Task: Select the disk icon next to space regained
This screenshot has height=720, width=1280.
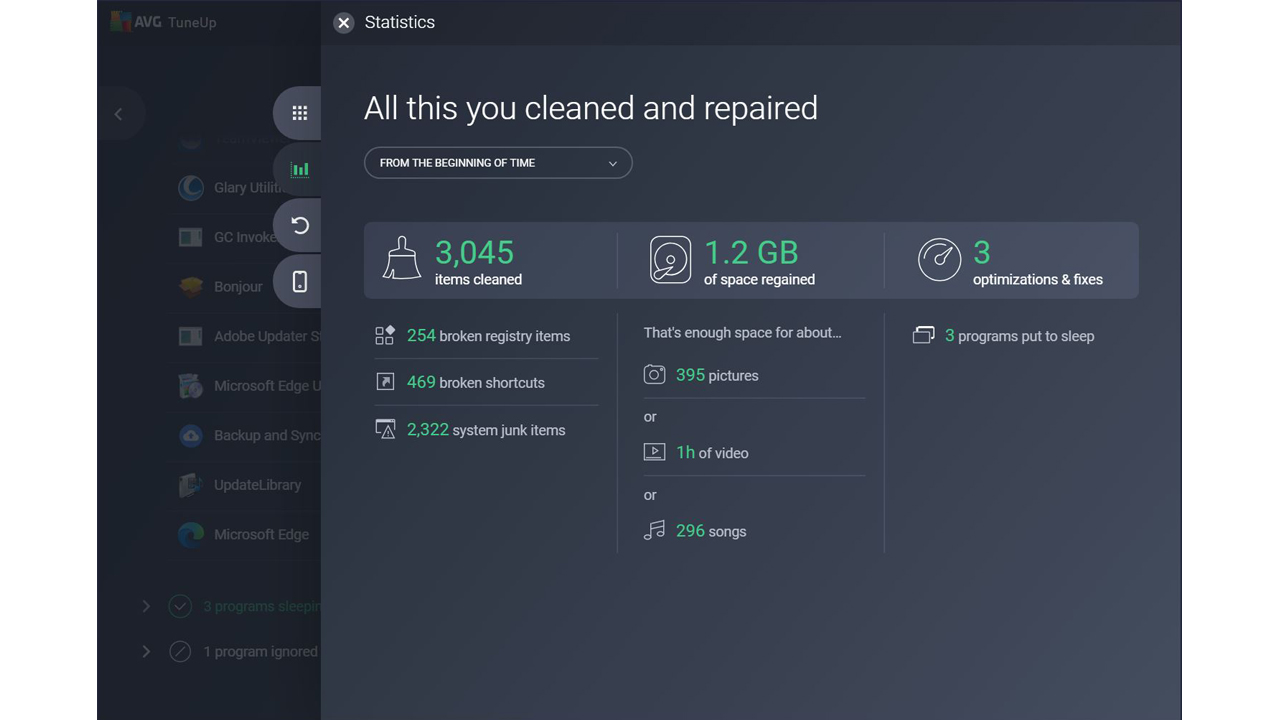Action: point(670,259)
